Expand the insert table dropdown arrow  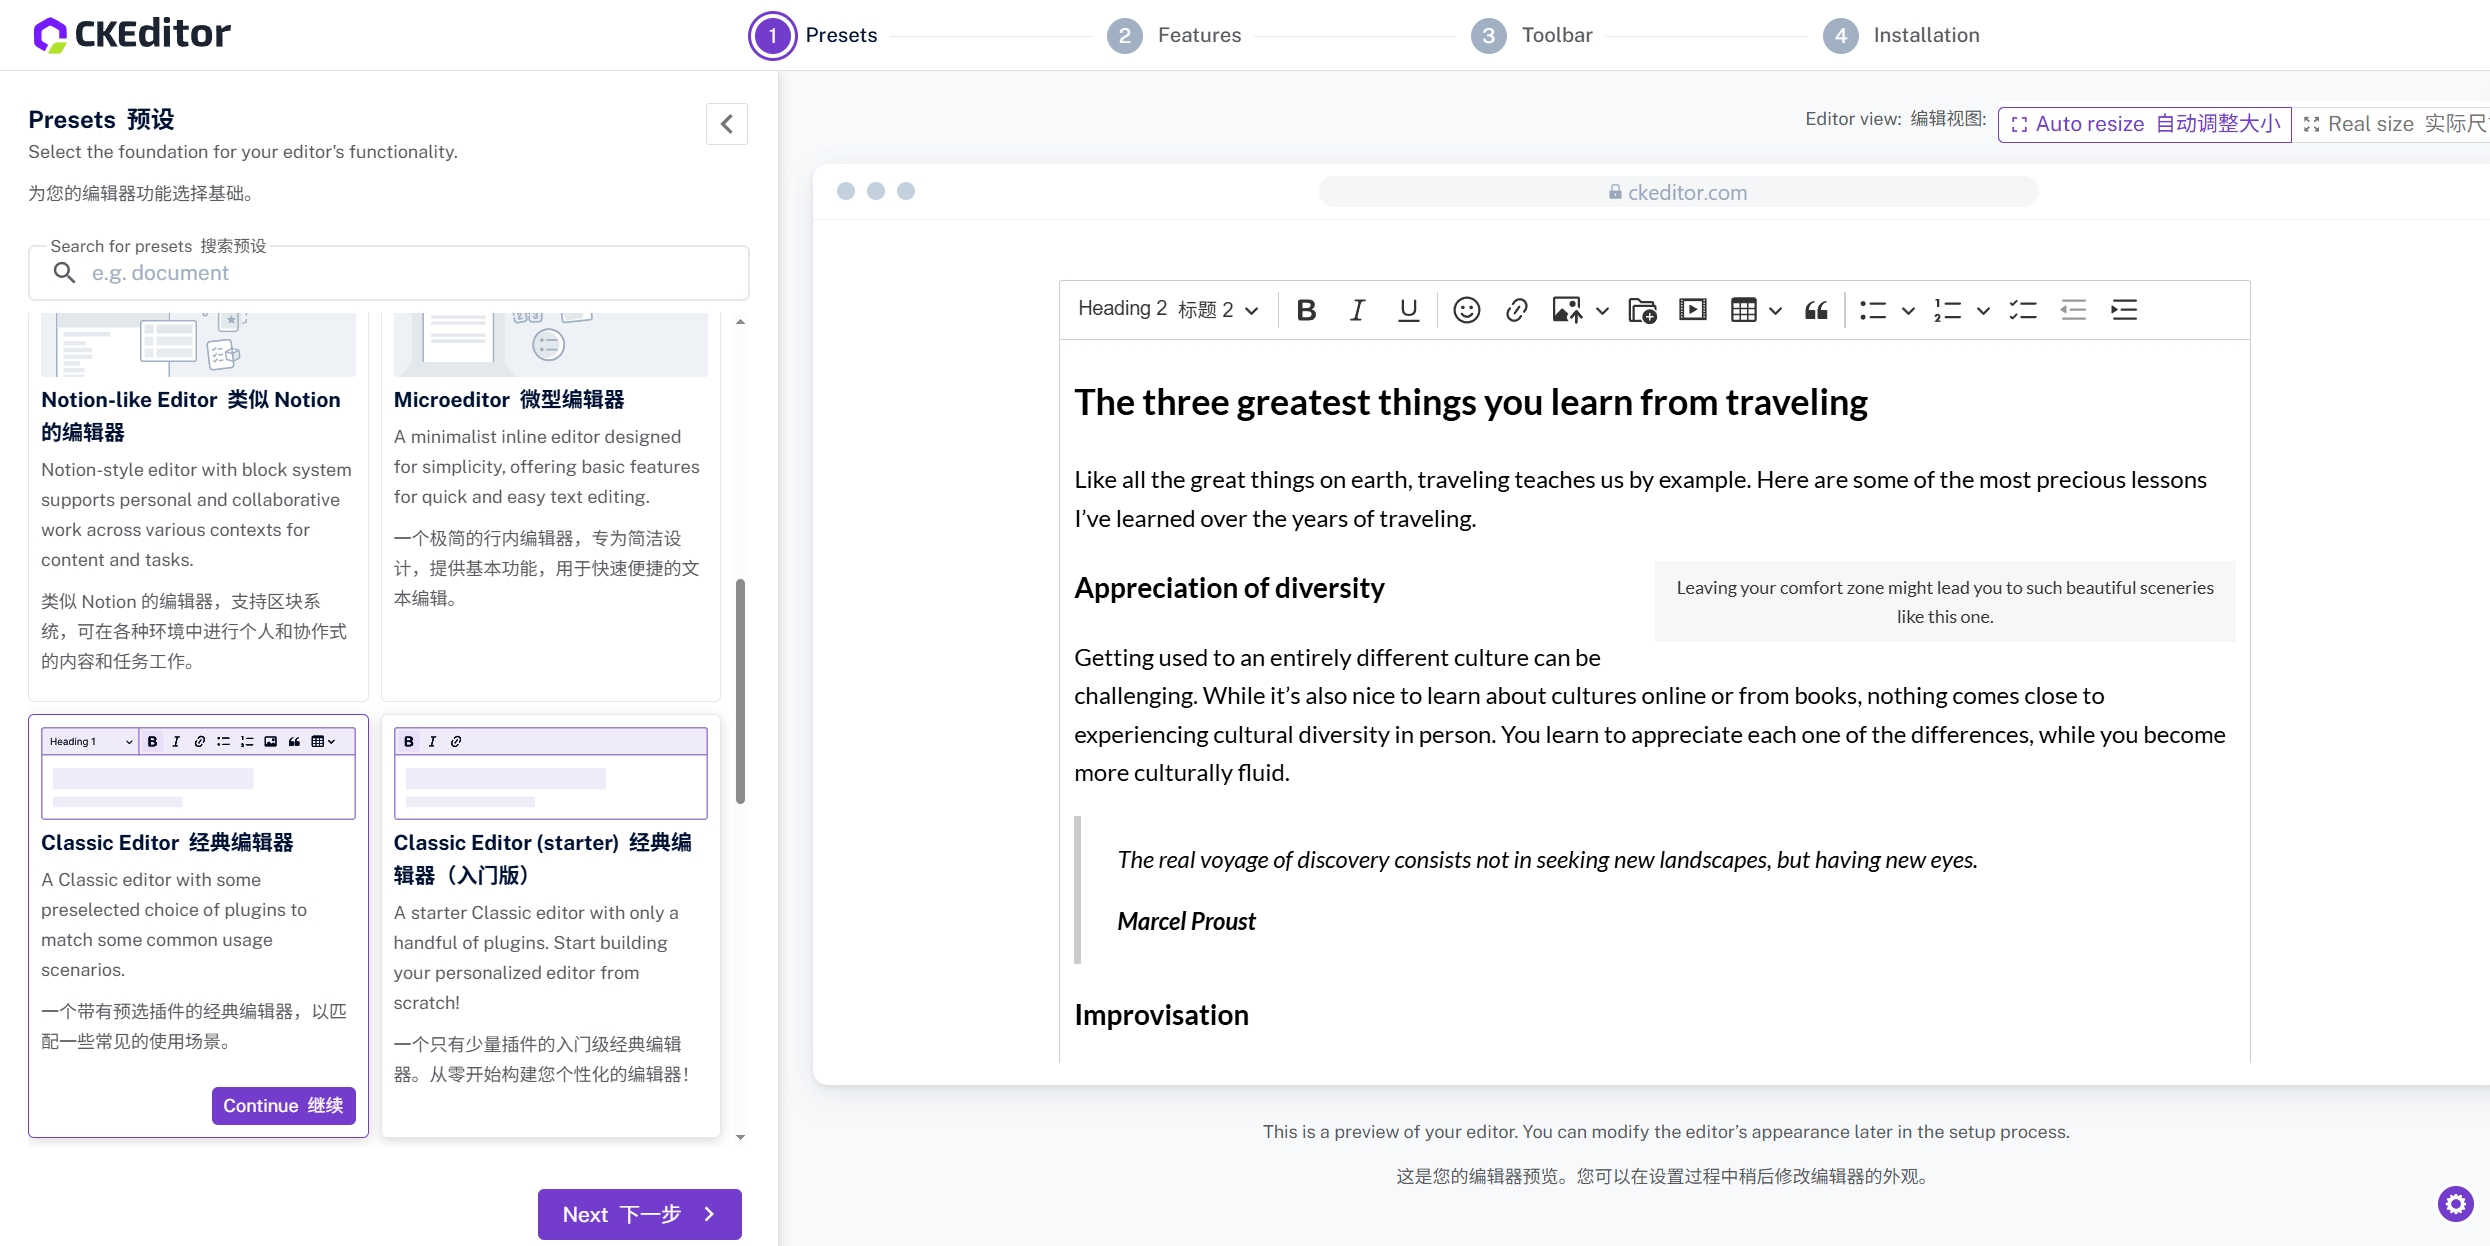1776,311
